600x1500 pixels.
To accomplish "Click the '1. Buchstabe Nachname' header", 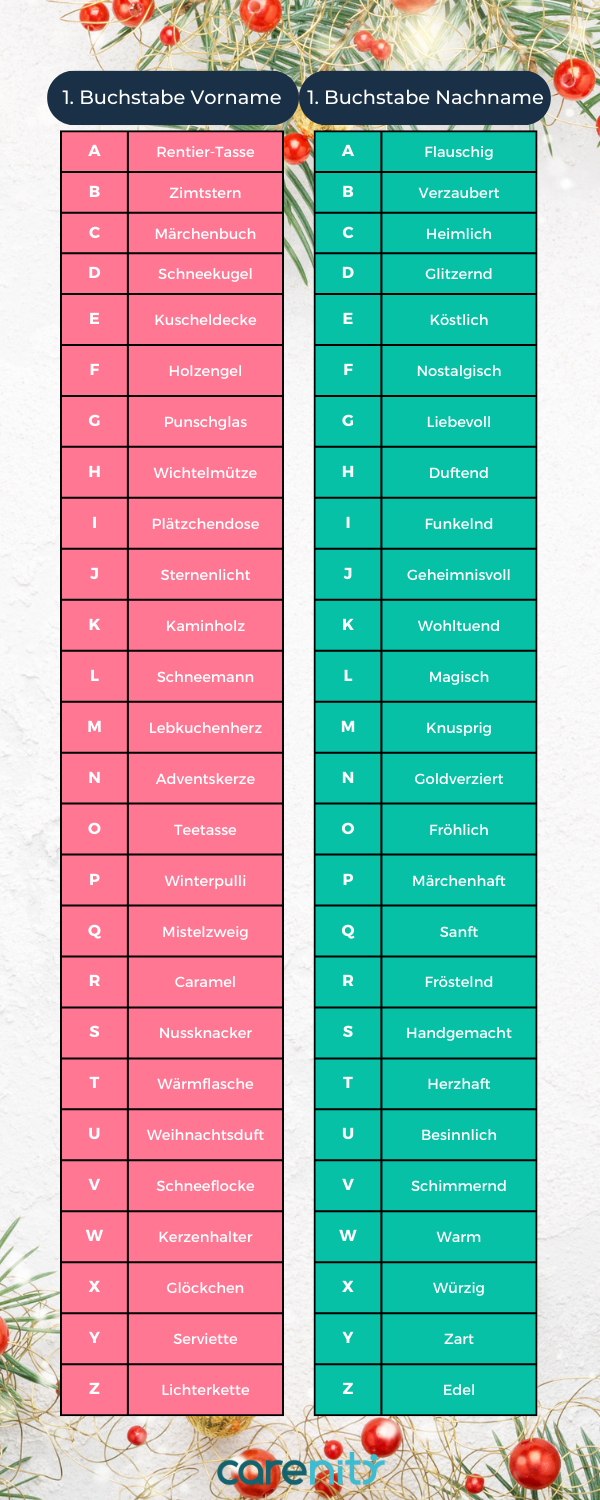I will coord(425,98).
